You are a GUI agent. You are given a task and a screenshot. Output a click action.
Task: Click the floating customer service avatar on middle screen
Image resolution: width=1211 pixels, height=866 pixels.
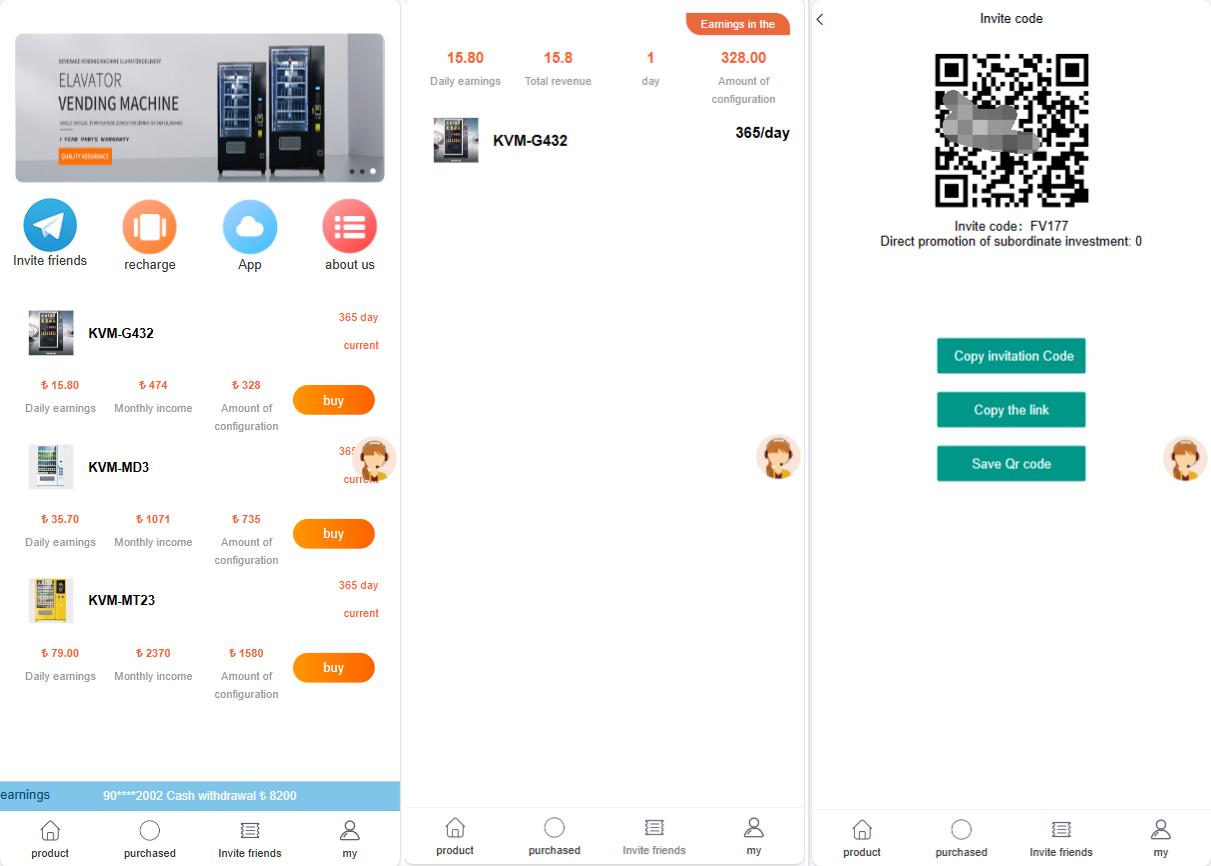[778, 456]
